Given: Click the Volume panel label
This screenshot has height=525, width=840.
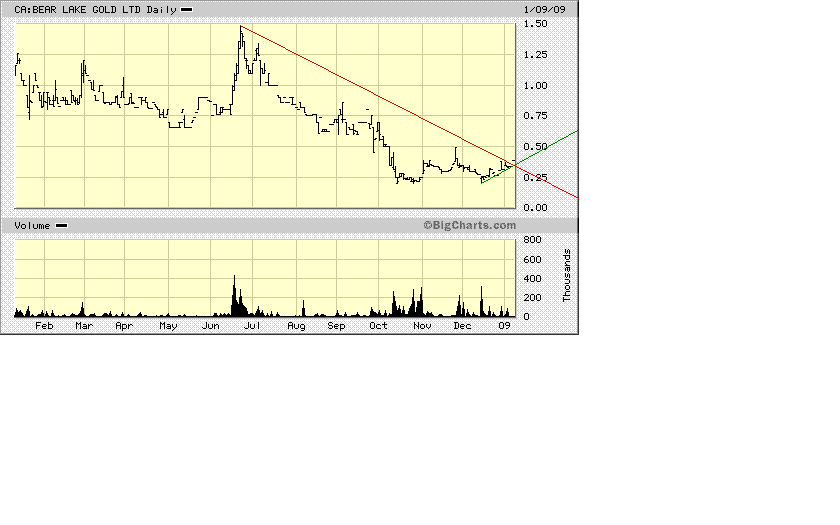Looking at the screenshot, I should coord(32,226).
